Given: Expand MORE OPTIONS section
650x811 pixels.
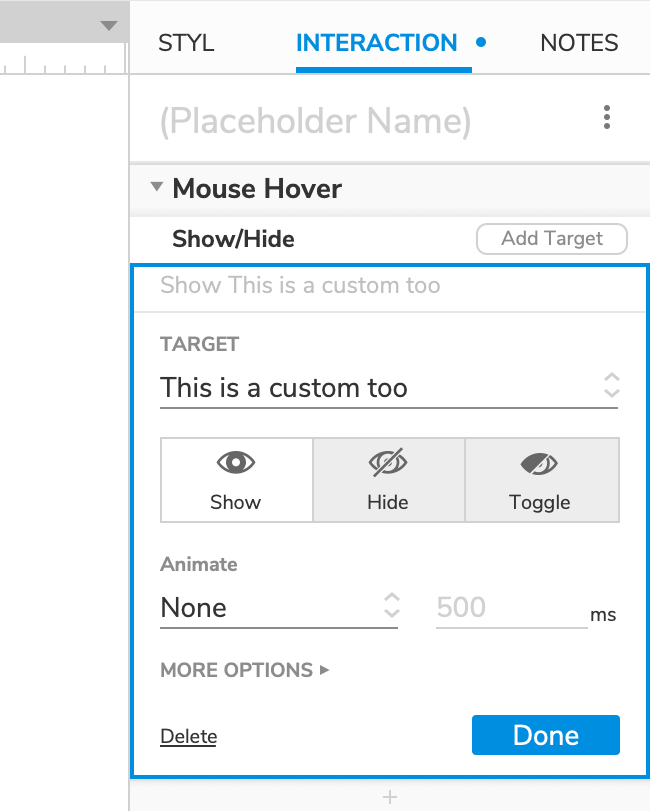Looking at the screenshot, I should click(245, 670).
